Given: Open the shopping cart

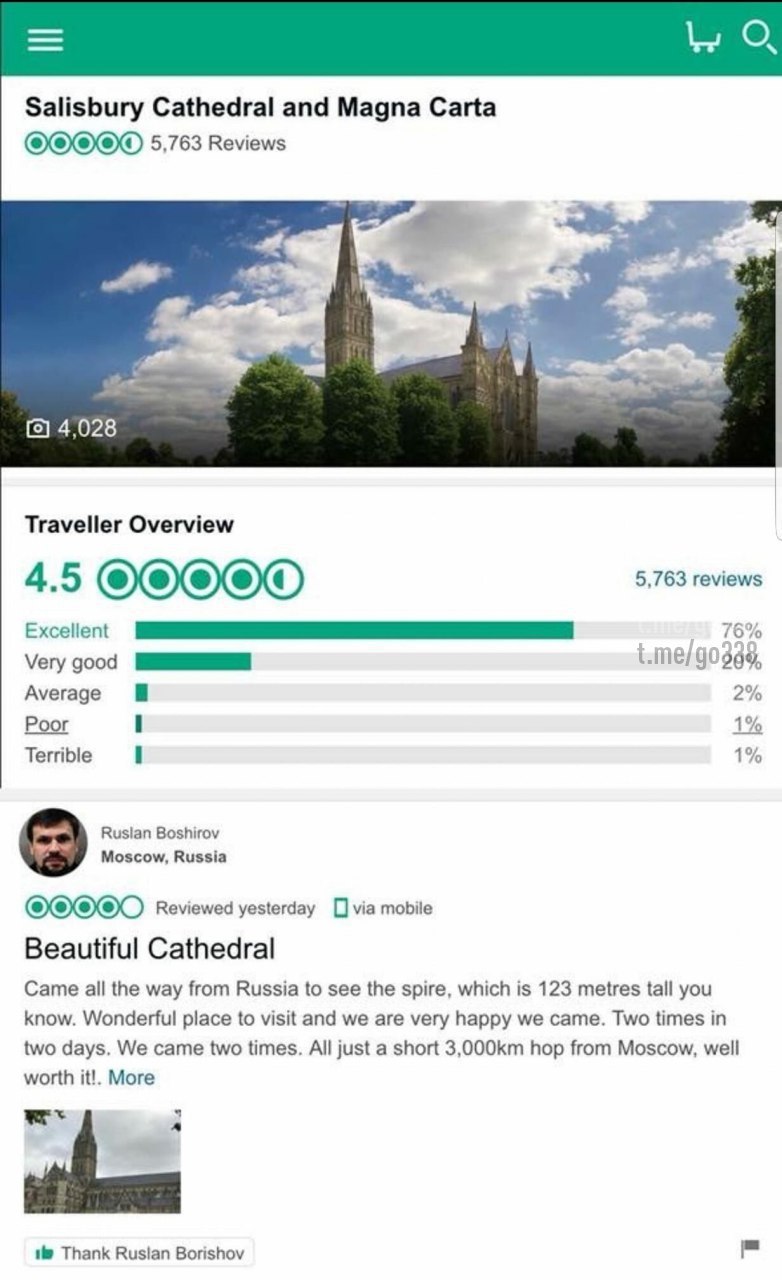Looking at the screenshot, I should click(703, 38).
